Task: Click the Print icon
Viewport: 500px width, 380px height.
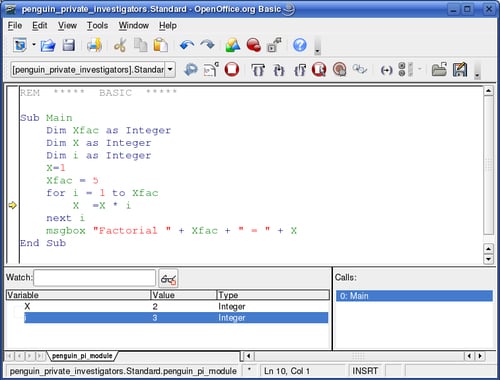Action: [x=94, y=45]
